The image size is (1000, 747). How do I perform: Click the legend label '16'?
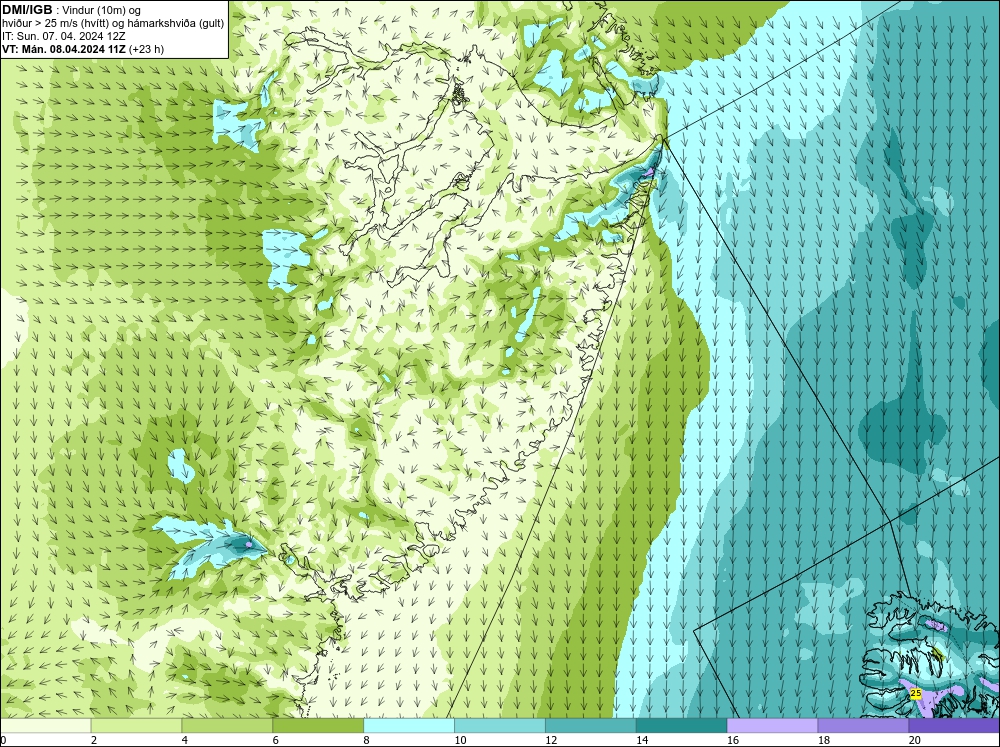(733, 740)
